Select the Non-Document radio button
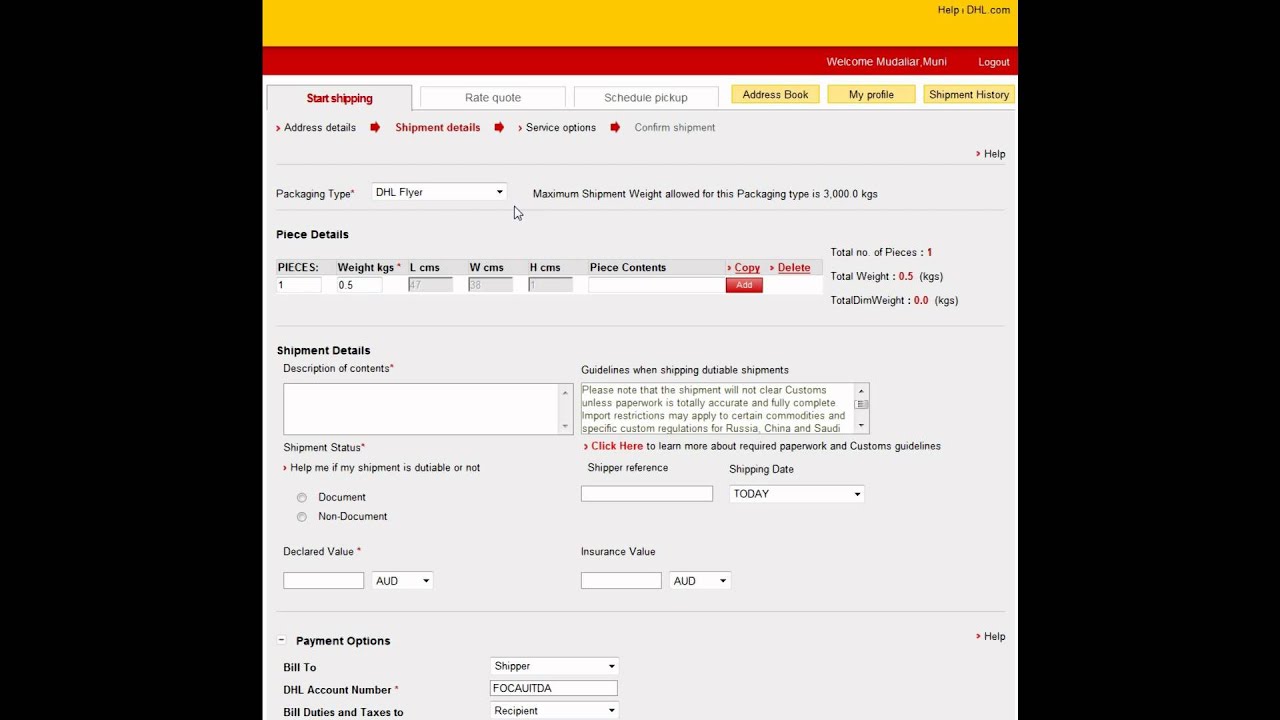This screenshot has height=720, width=1280. point(302,517)
